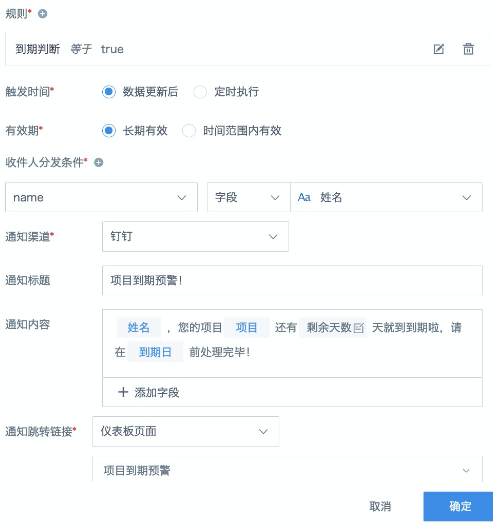Edit the 到期判断 rule

pos(439,49)
